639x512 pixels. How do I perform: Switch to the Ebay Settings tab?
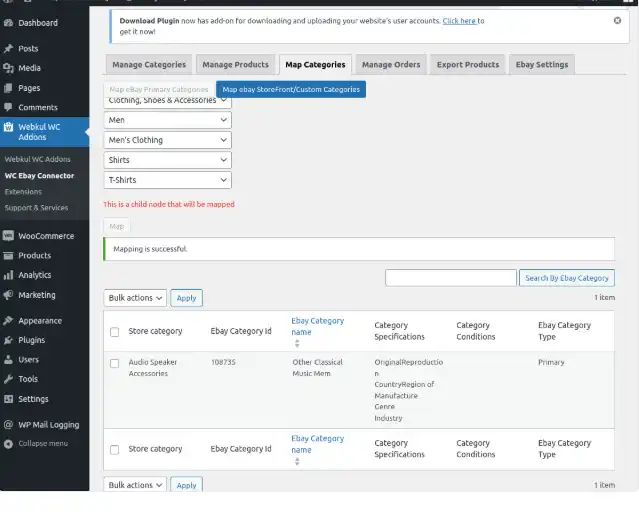tap(541, 65)
